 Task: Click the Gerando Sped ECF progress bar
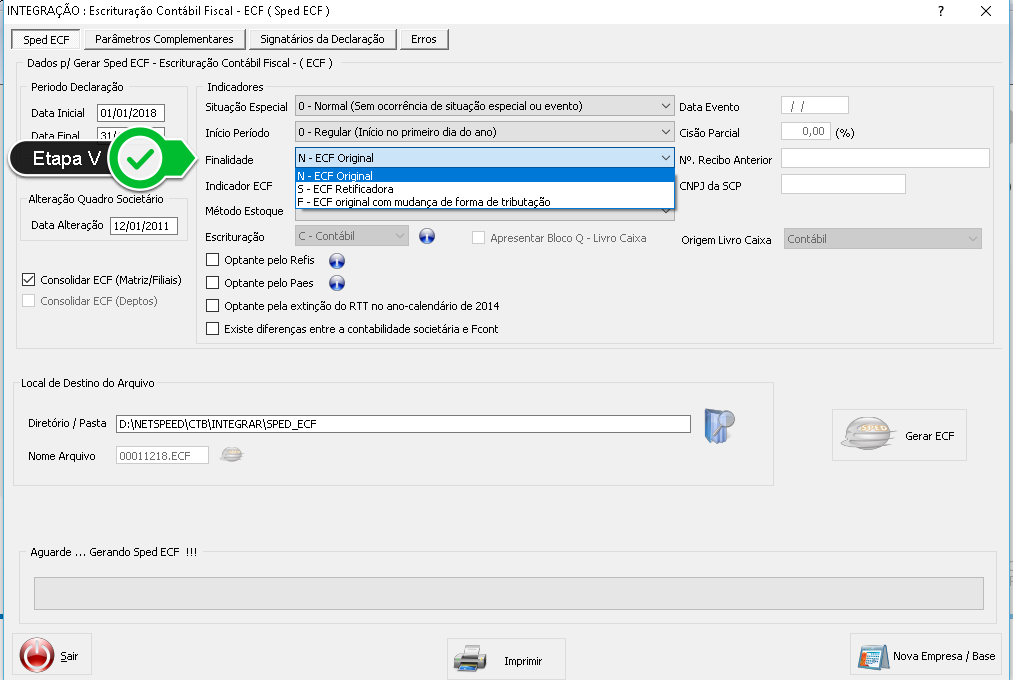tap(508, 592)
